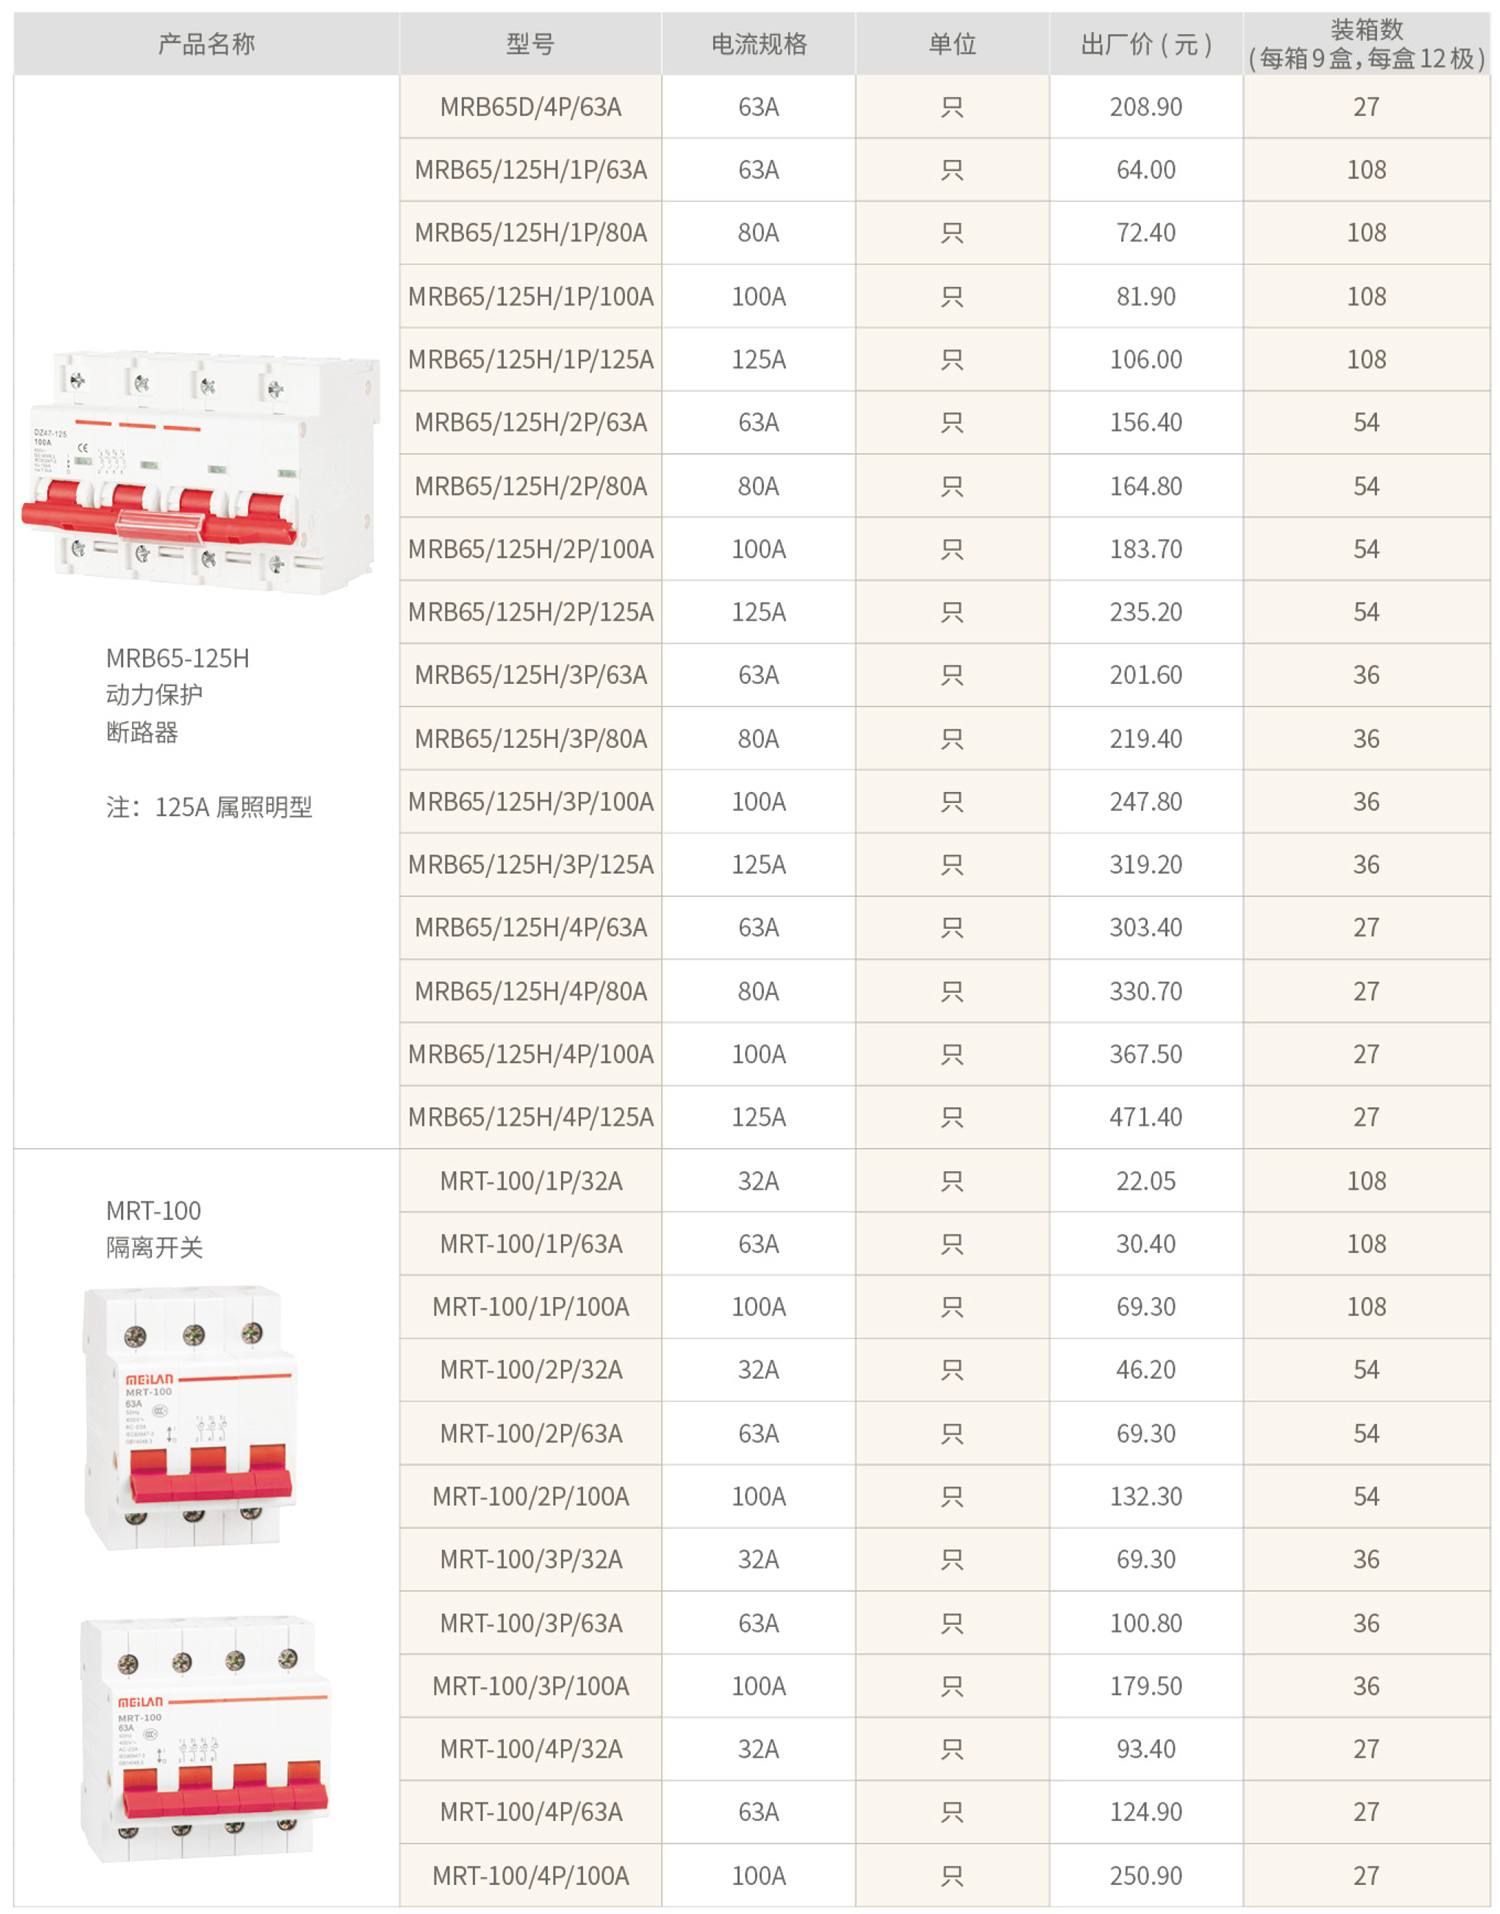Click model cell MRB65/125H/2P/80A
Screen dimensions: 1500x1914
[x=530, y=486]
